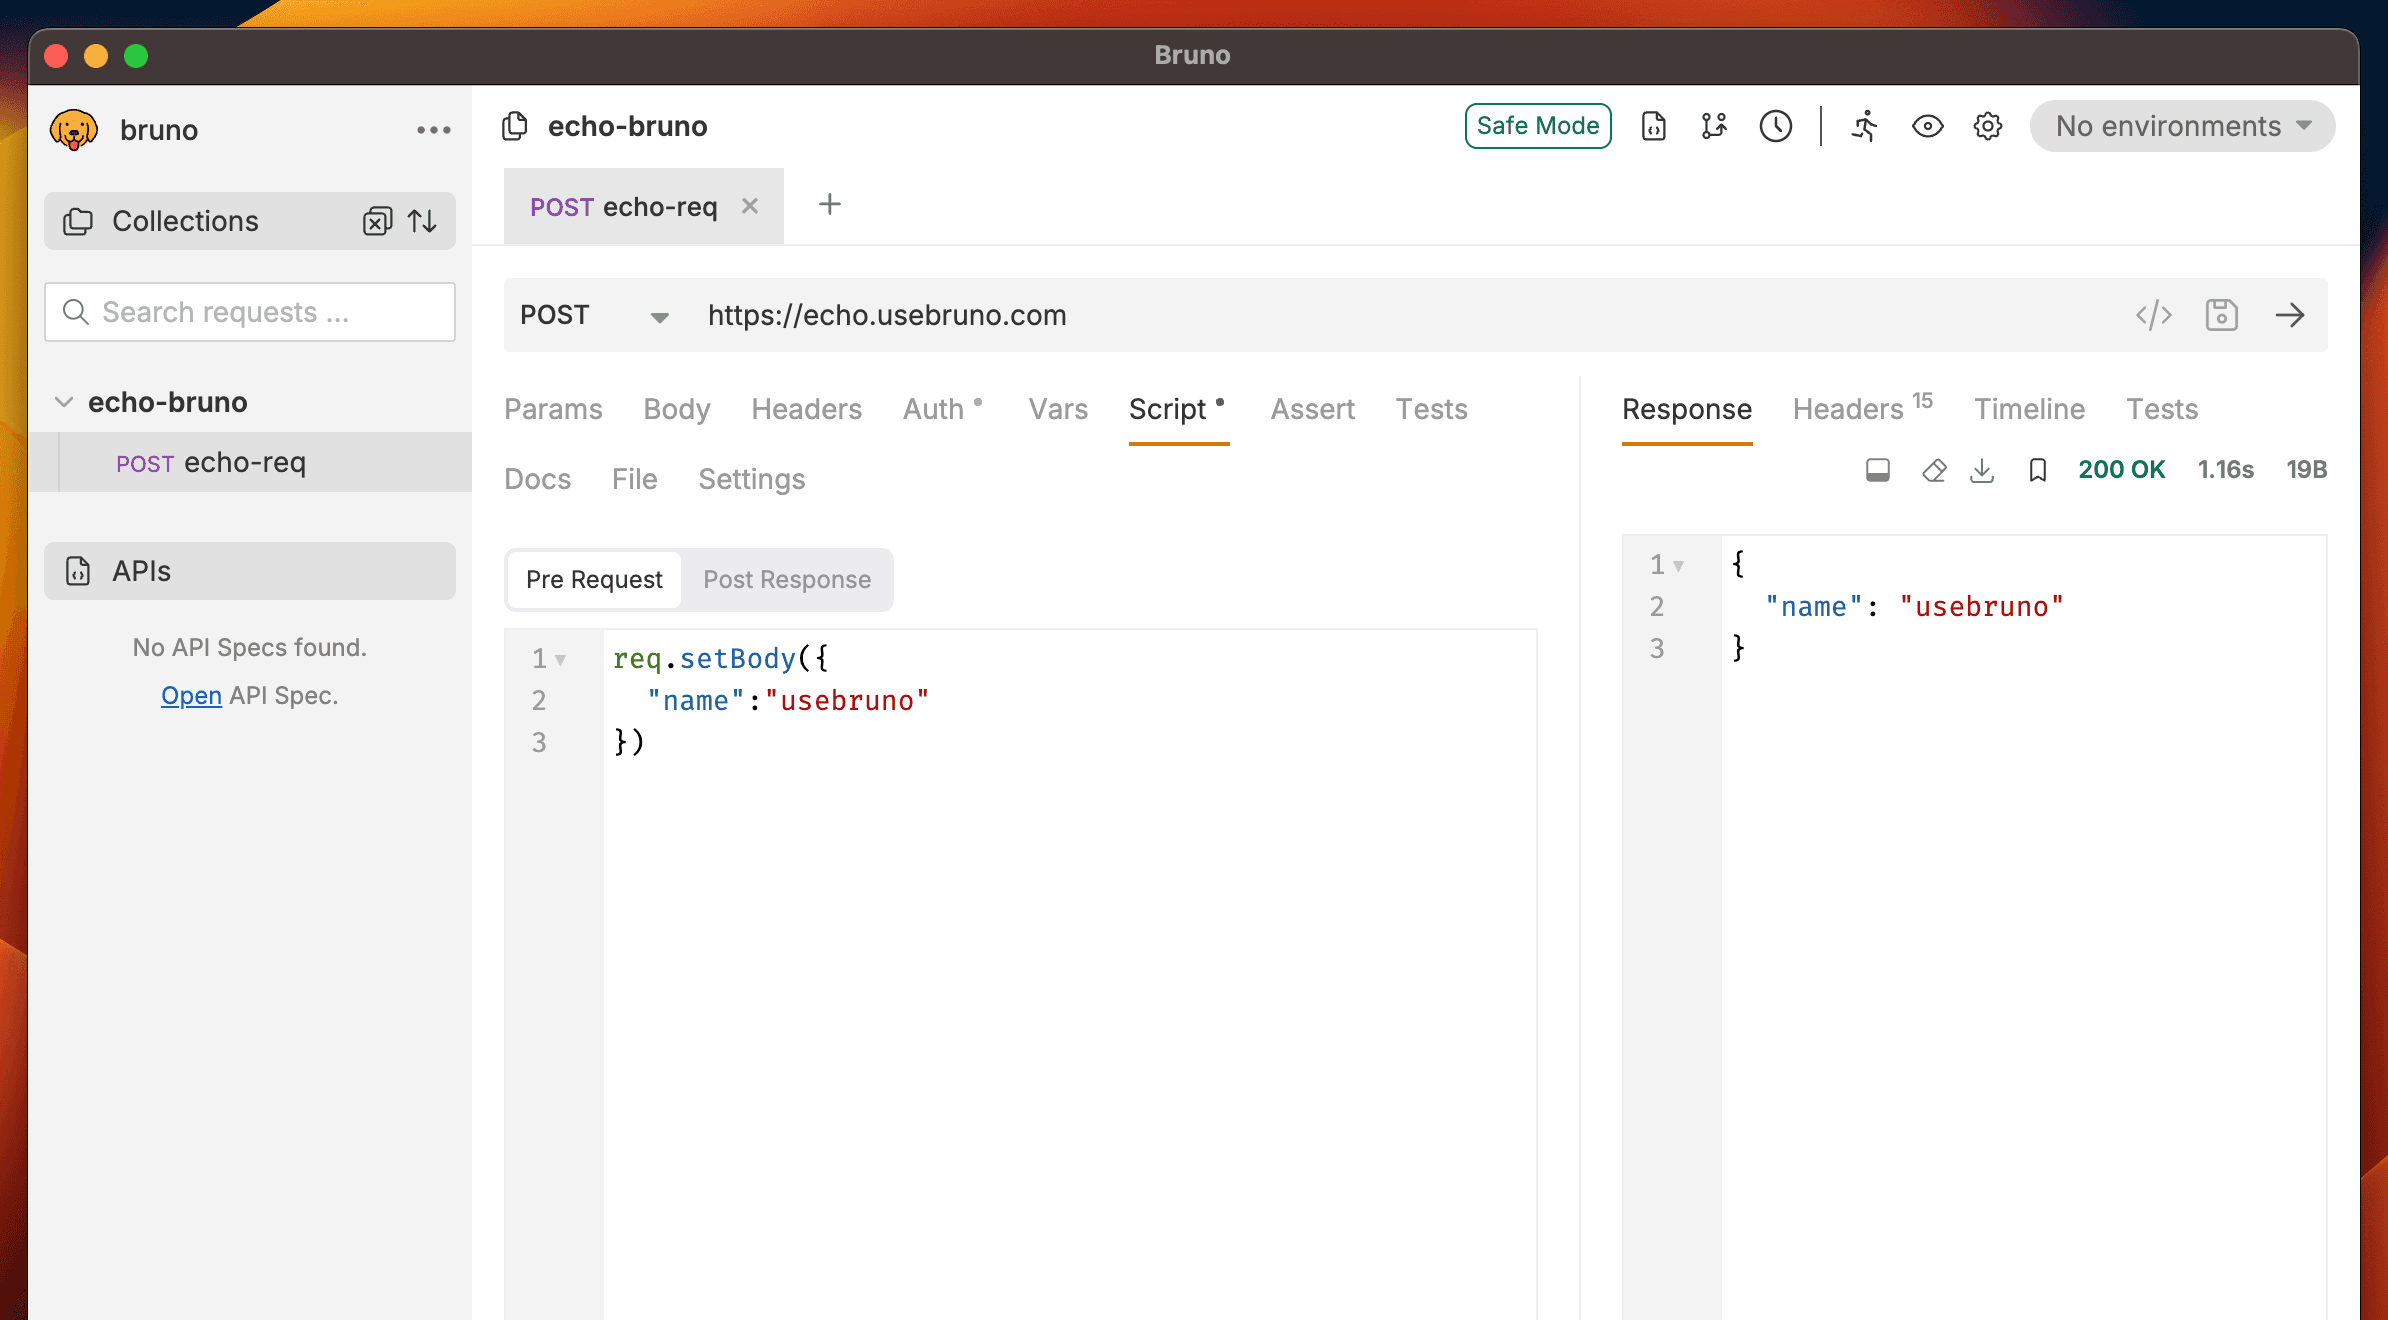Click the clear response eraser icon
This screenshot has height=1320, width=2388.
pos(1934,470)
